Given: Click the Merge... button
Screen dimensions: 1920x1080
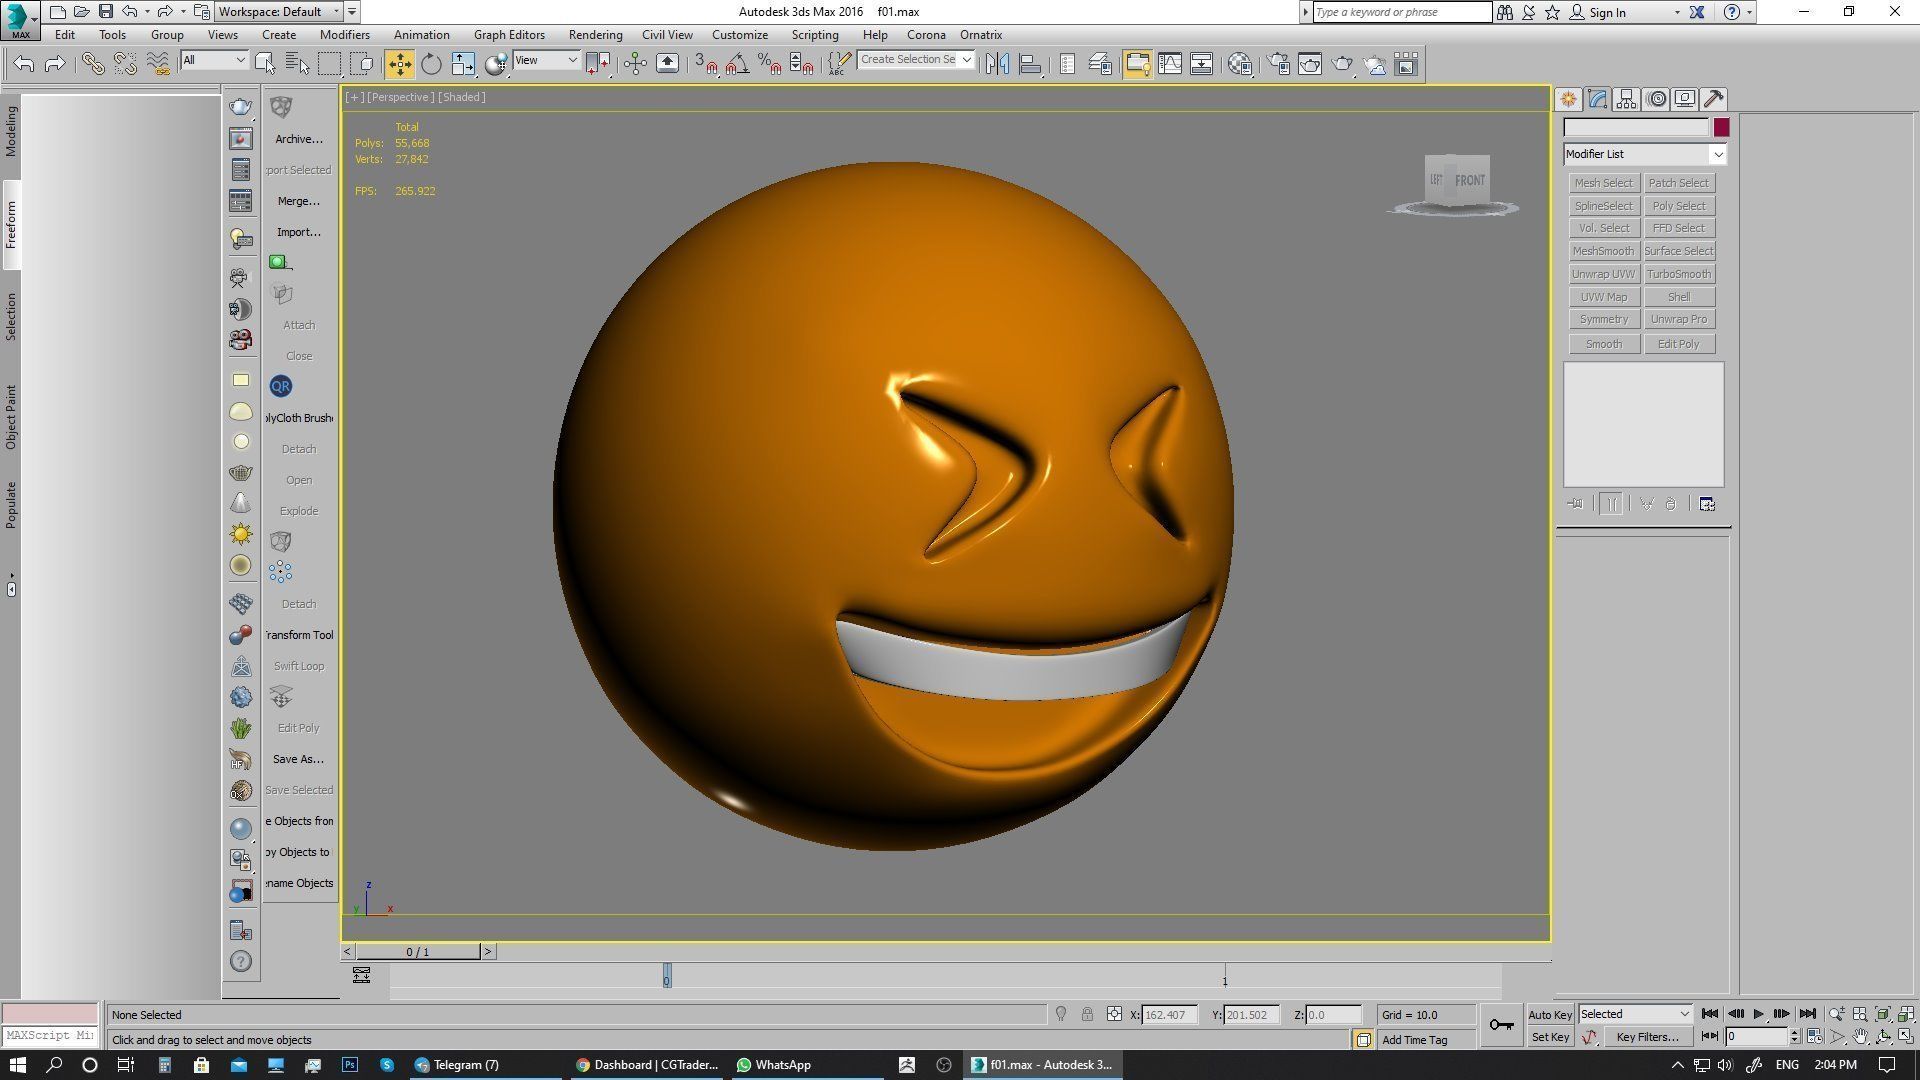Looking at the screenshot, I should (299, 201).
